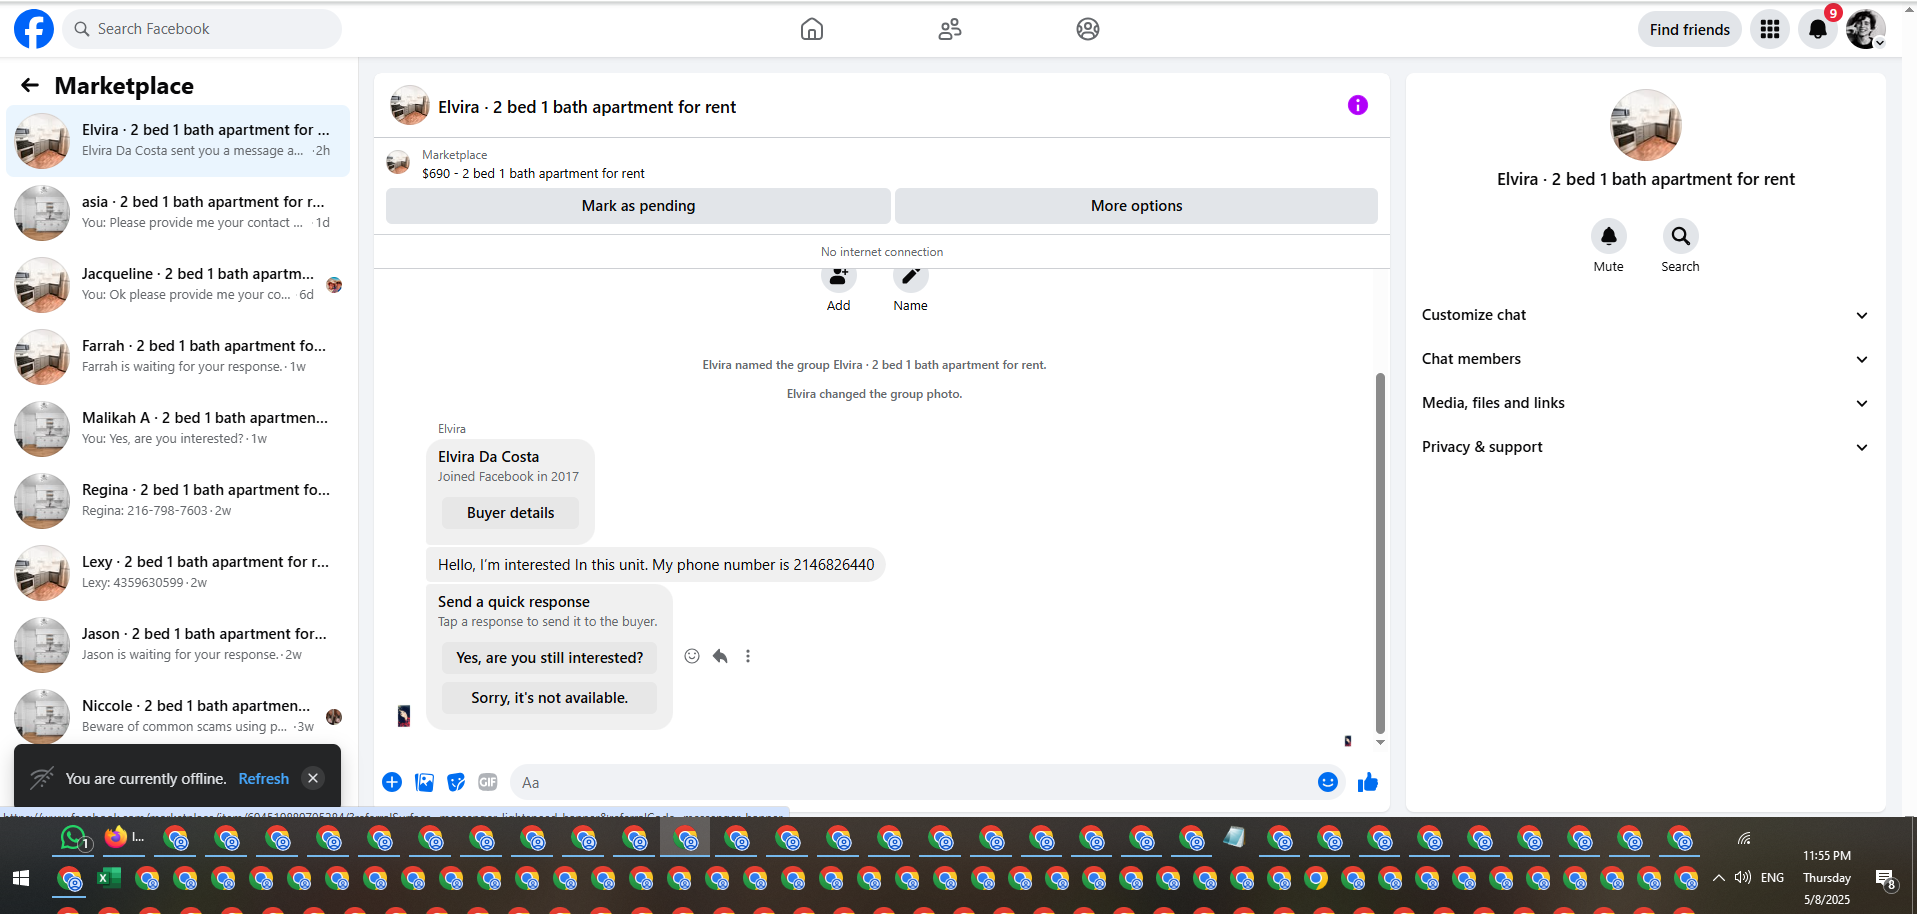Switch input language ENG indicator
The height and width of the screenshot is (914, 1917).
pos(1772,878)
